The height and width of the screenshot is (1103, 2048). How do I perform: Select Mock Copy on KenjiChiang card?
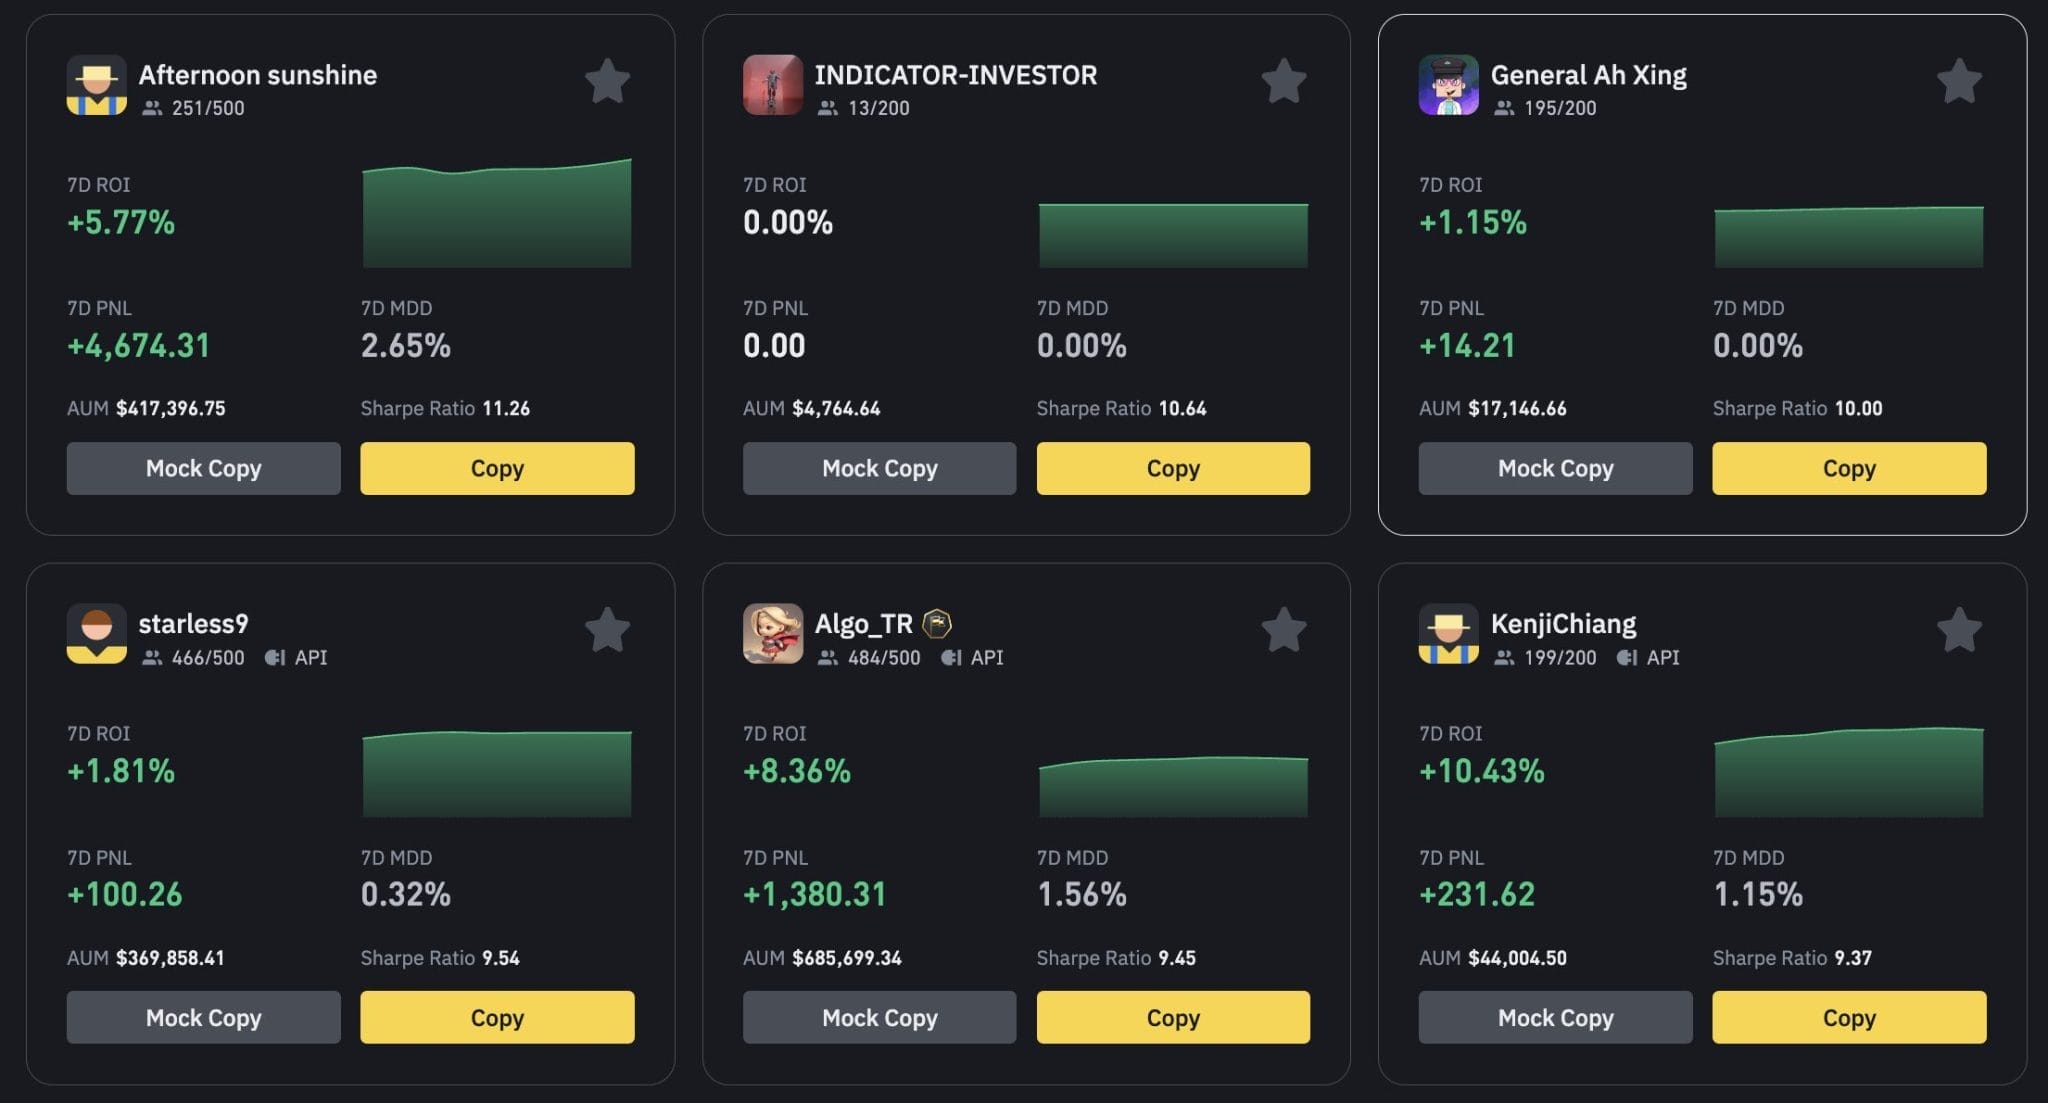tap(1555, 1016)
